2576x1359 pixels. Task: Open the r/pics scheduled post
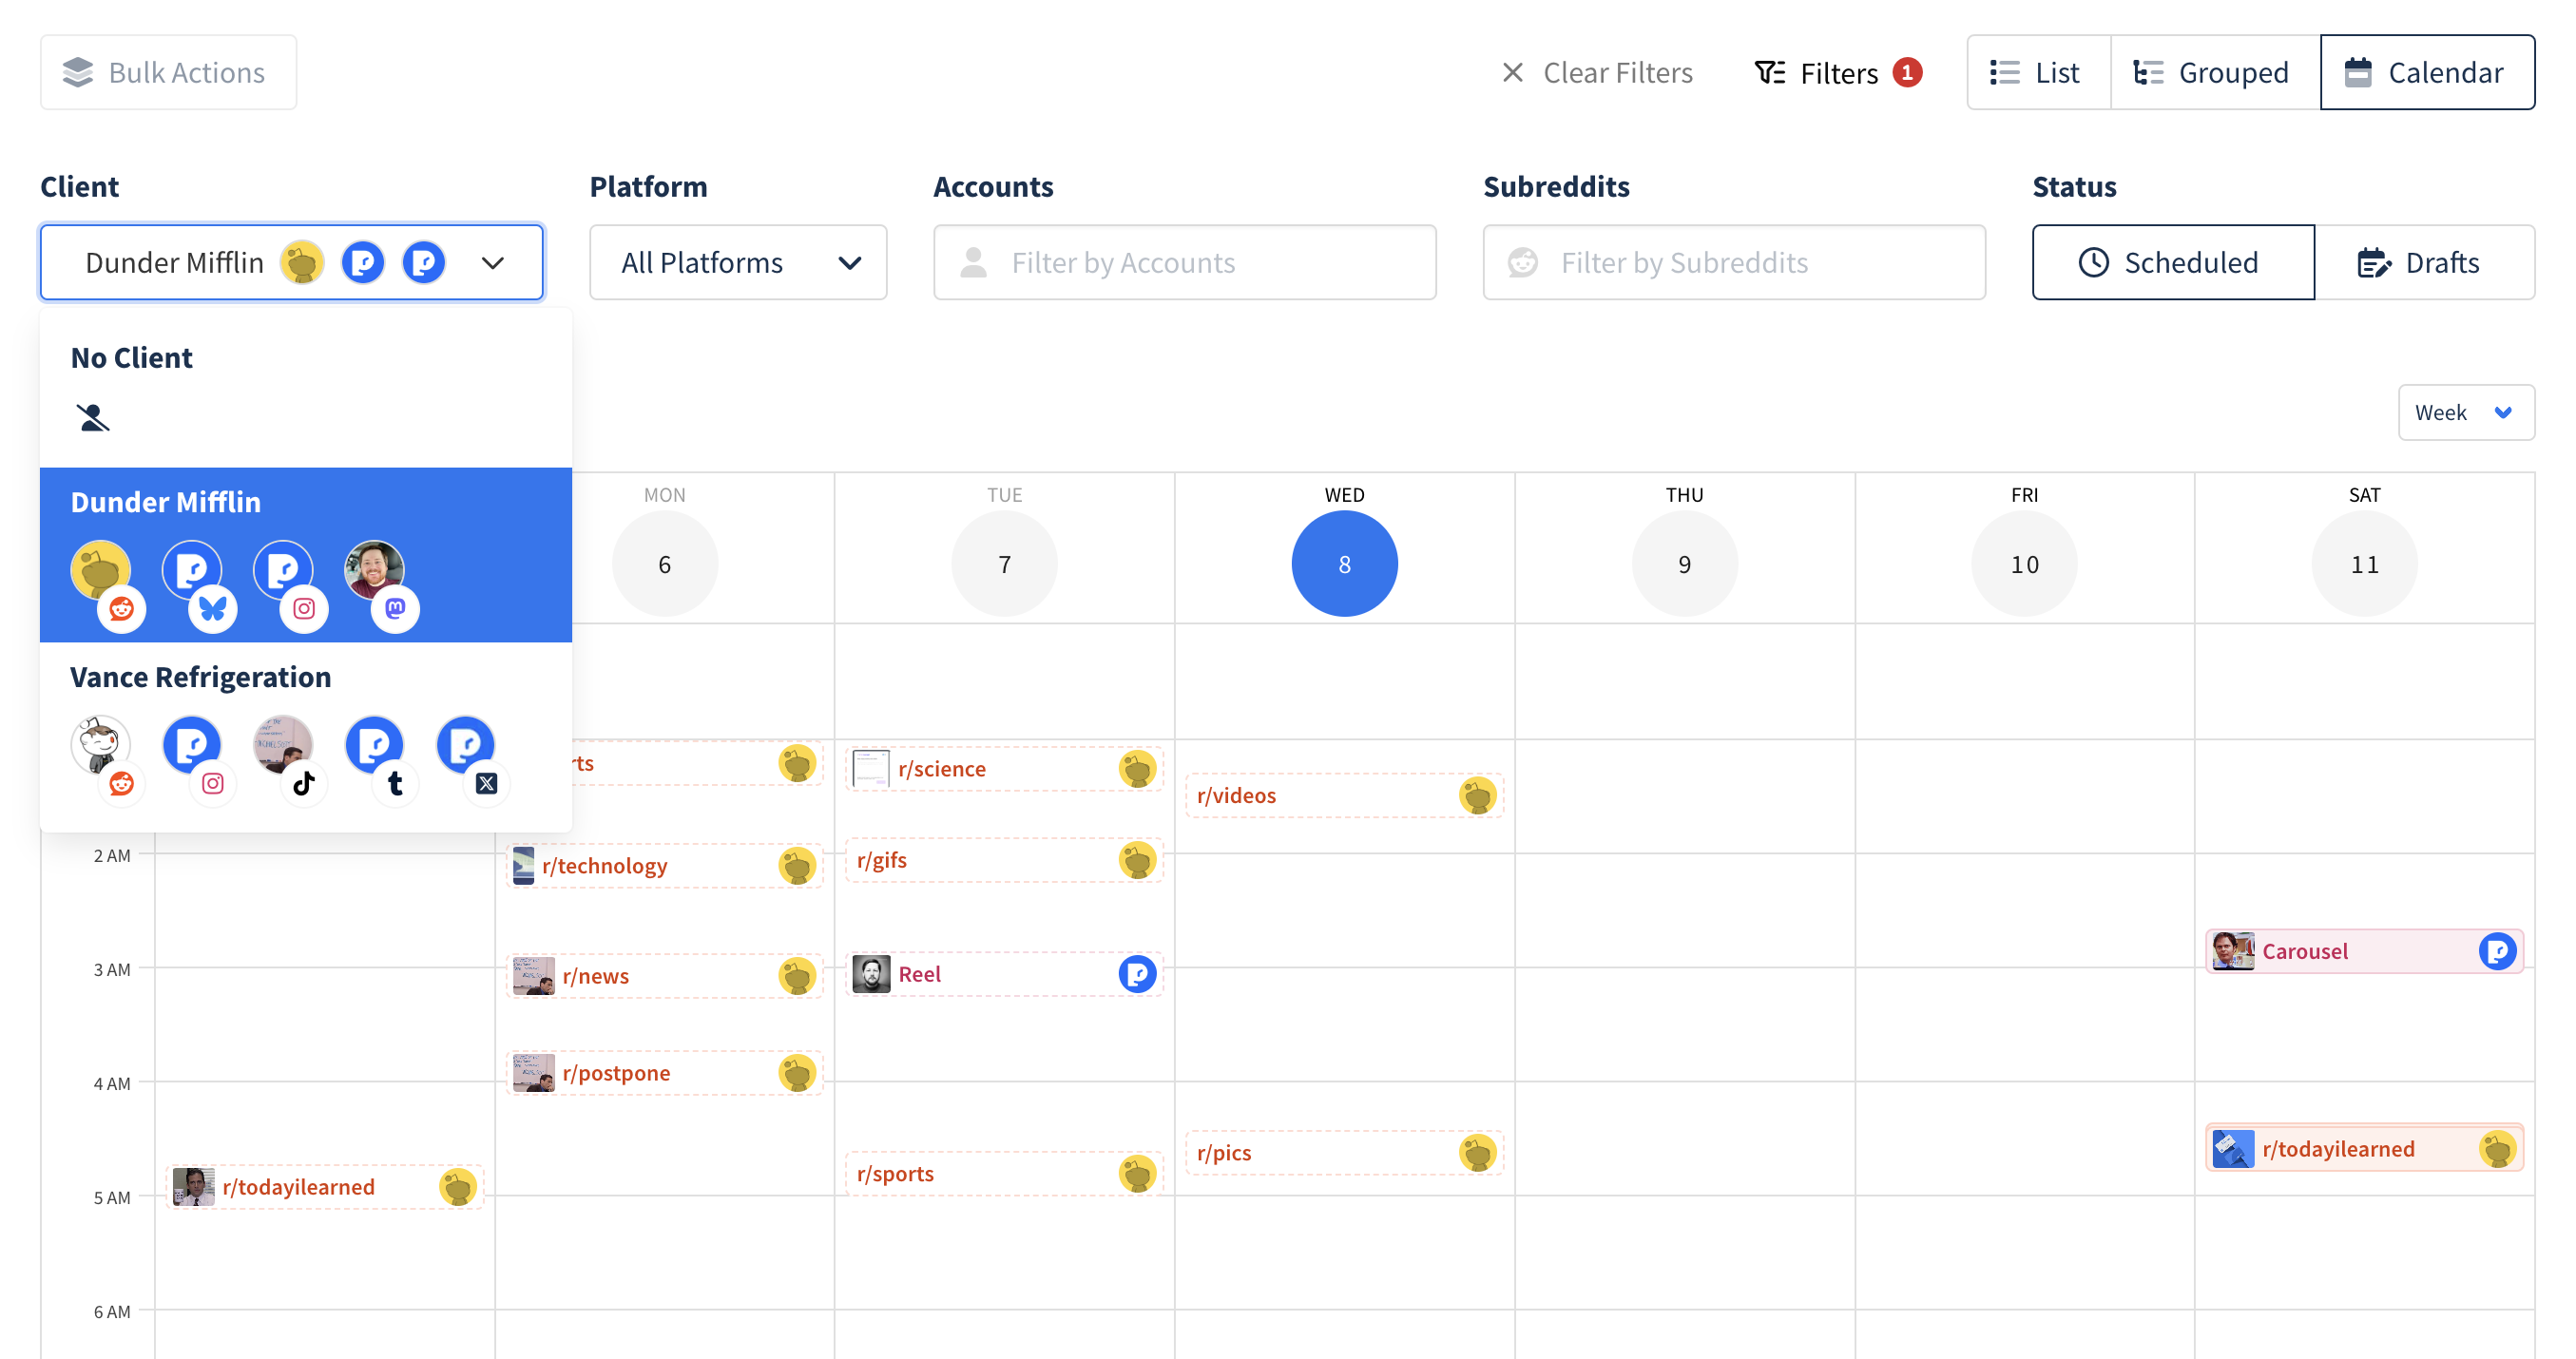pos(1345,1153)
